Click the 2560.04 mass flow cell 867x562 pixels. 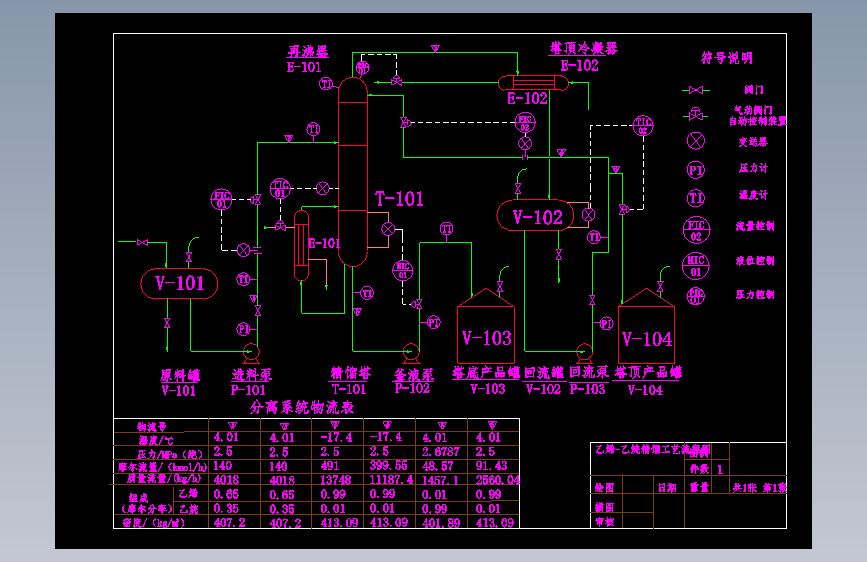[498, 480]
